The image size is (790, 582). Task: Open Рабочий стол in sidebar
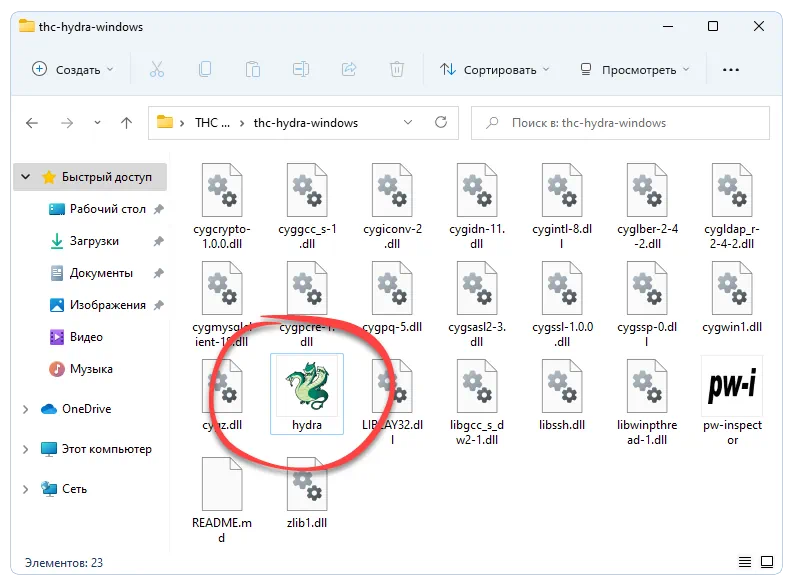point(97,209)
